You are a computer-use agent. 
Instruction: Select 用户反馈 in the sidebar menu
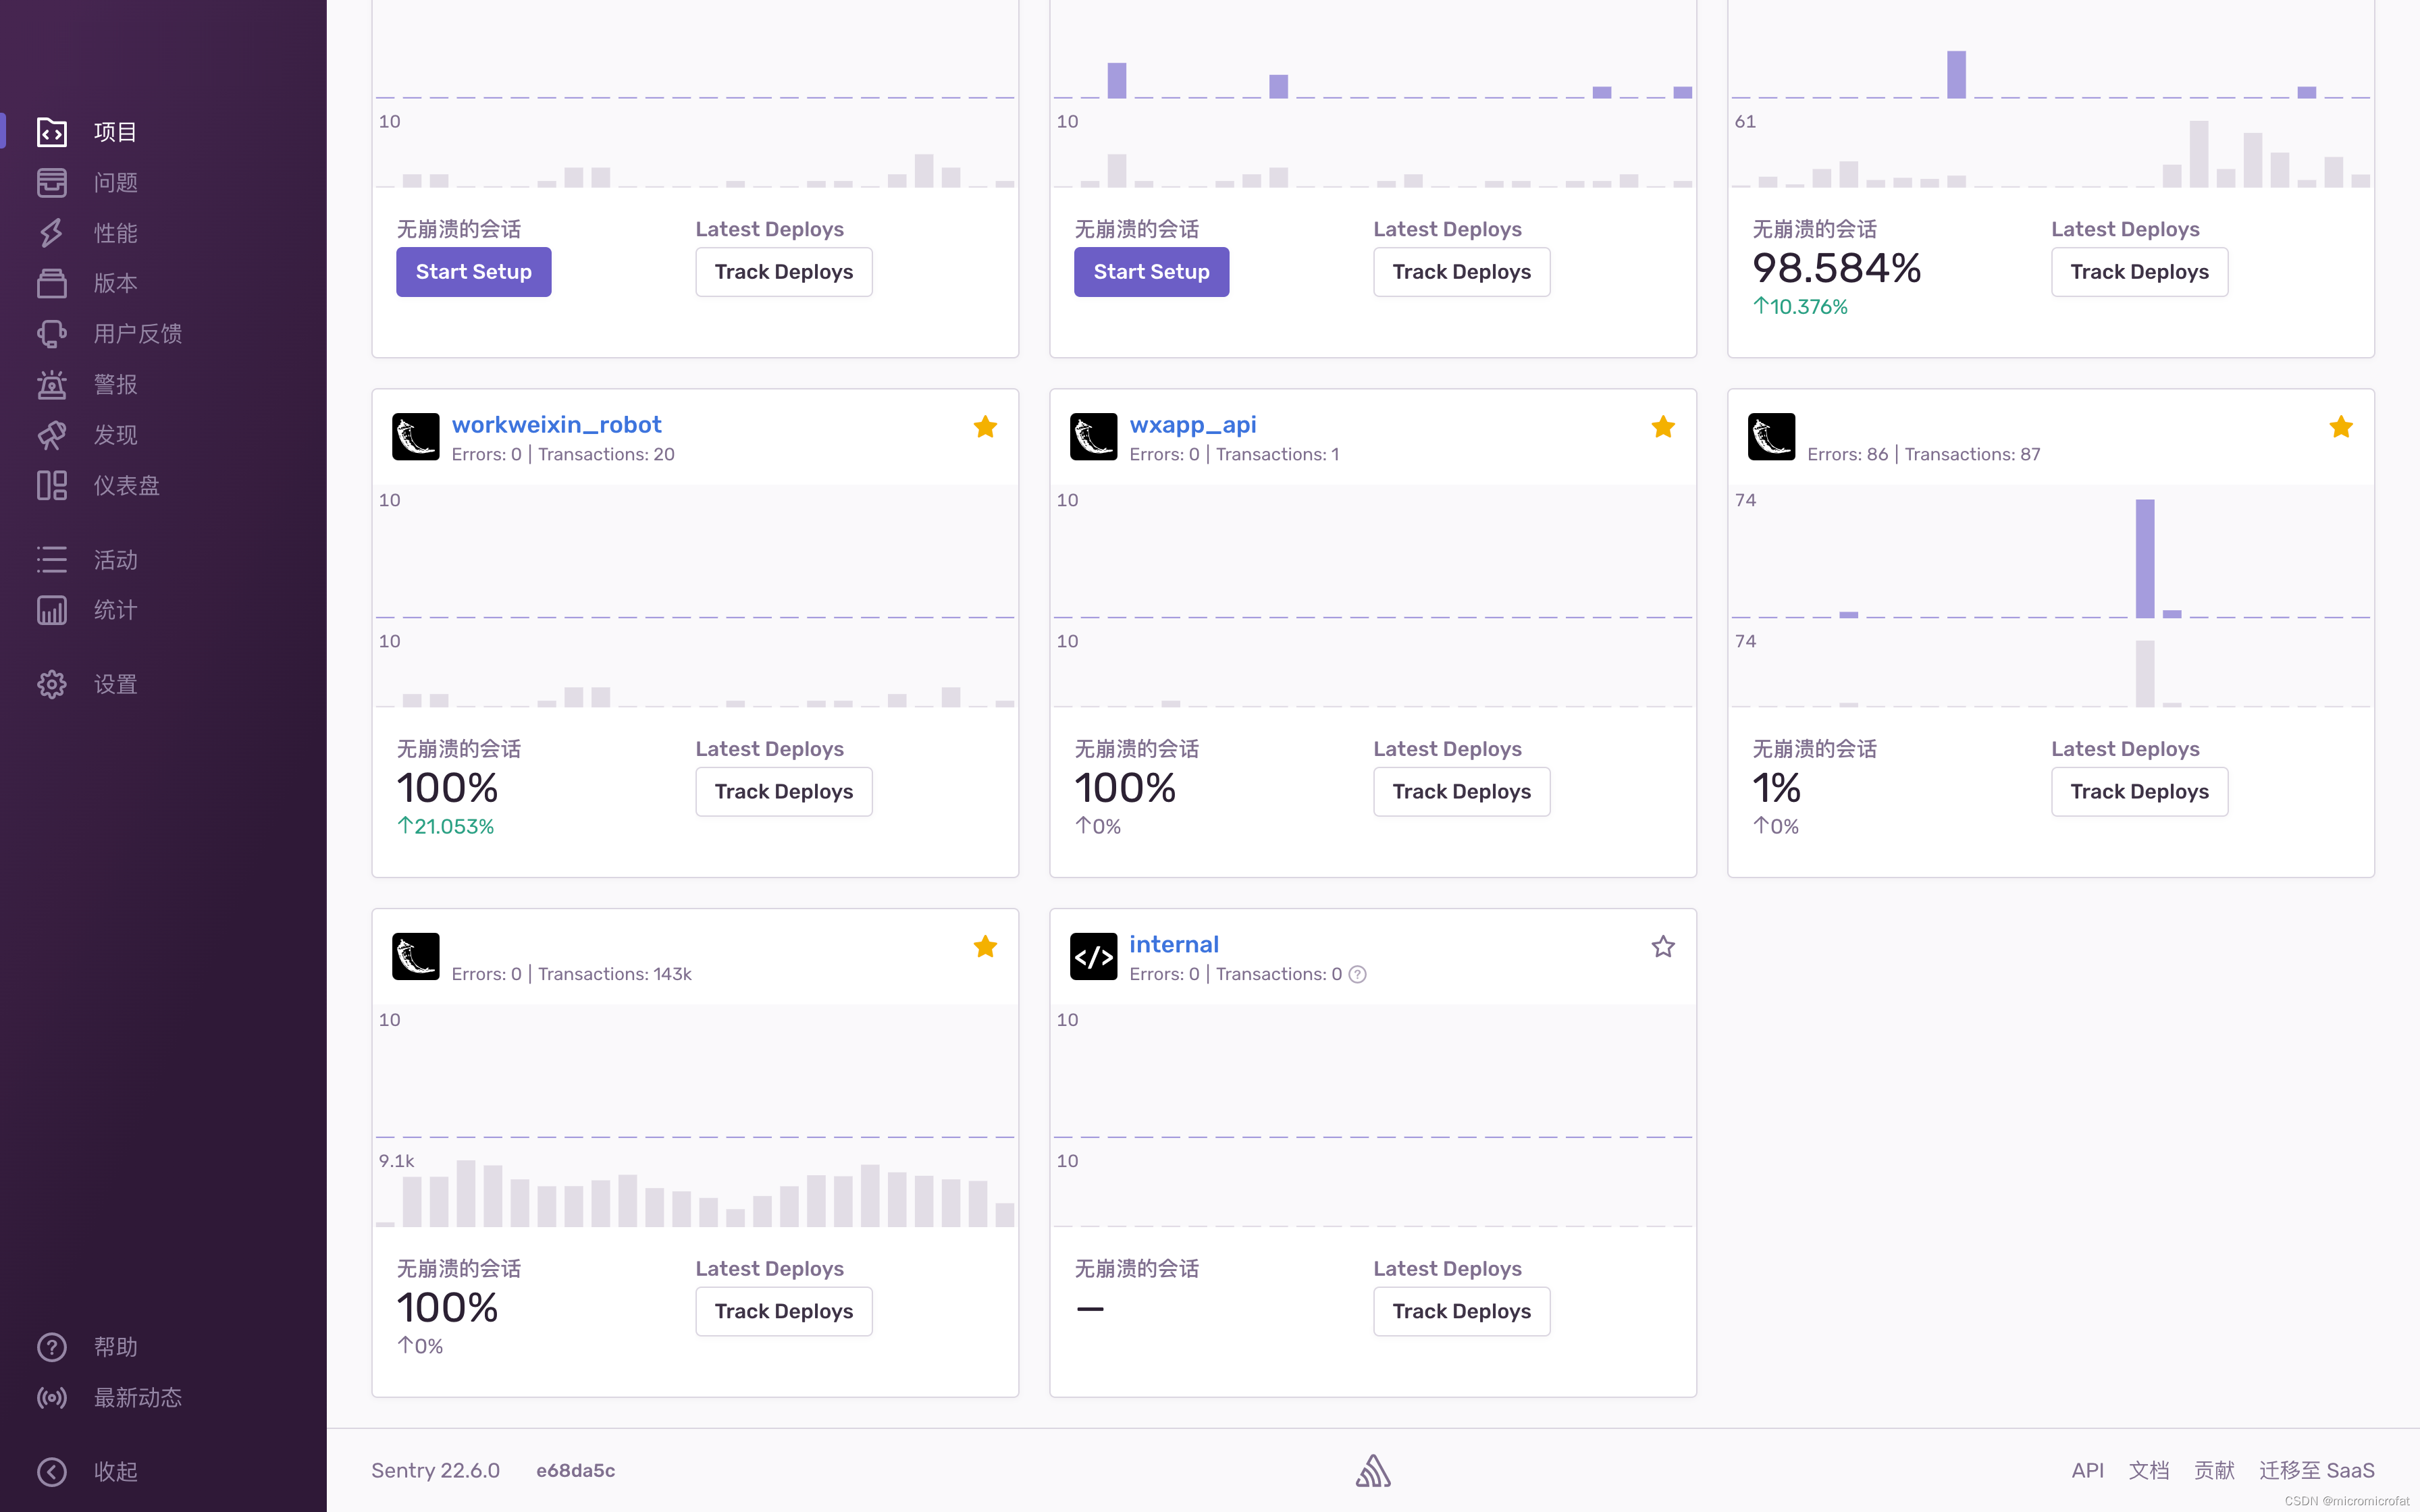point(138,334)
